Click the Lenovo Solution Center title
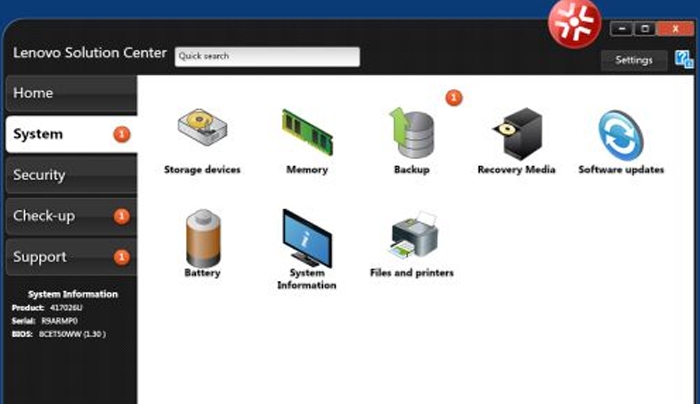Image resolution: width=700 pixels, height=404 pixels. (90, 53)
